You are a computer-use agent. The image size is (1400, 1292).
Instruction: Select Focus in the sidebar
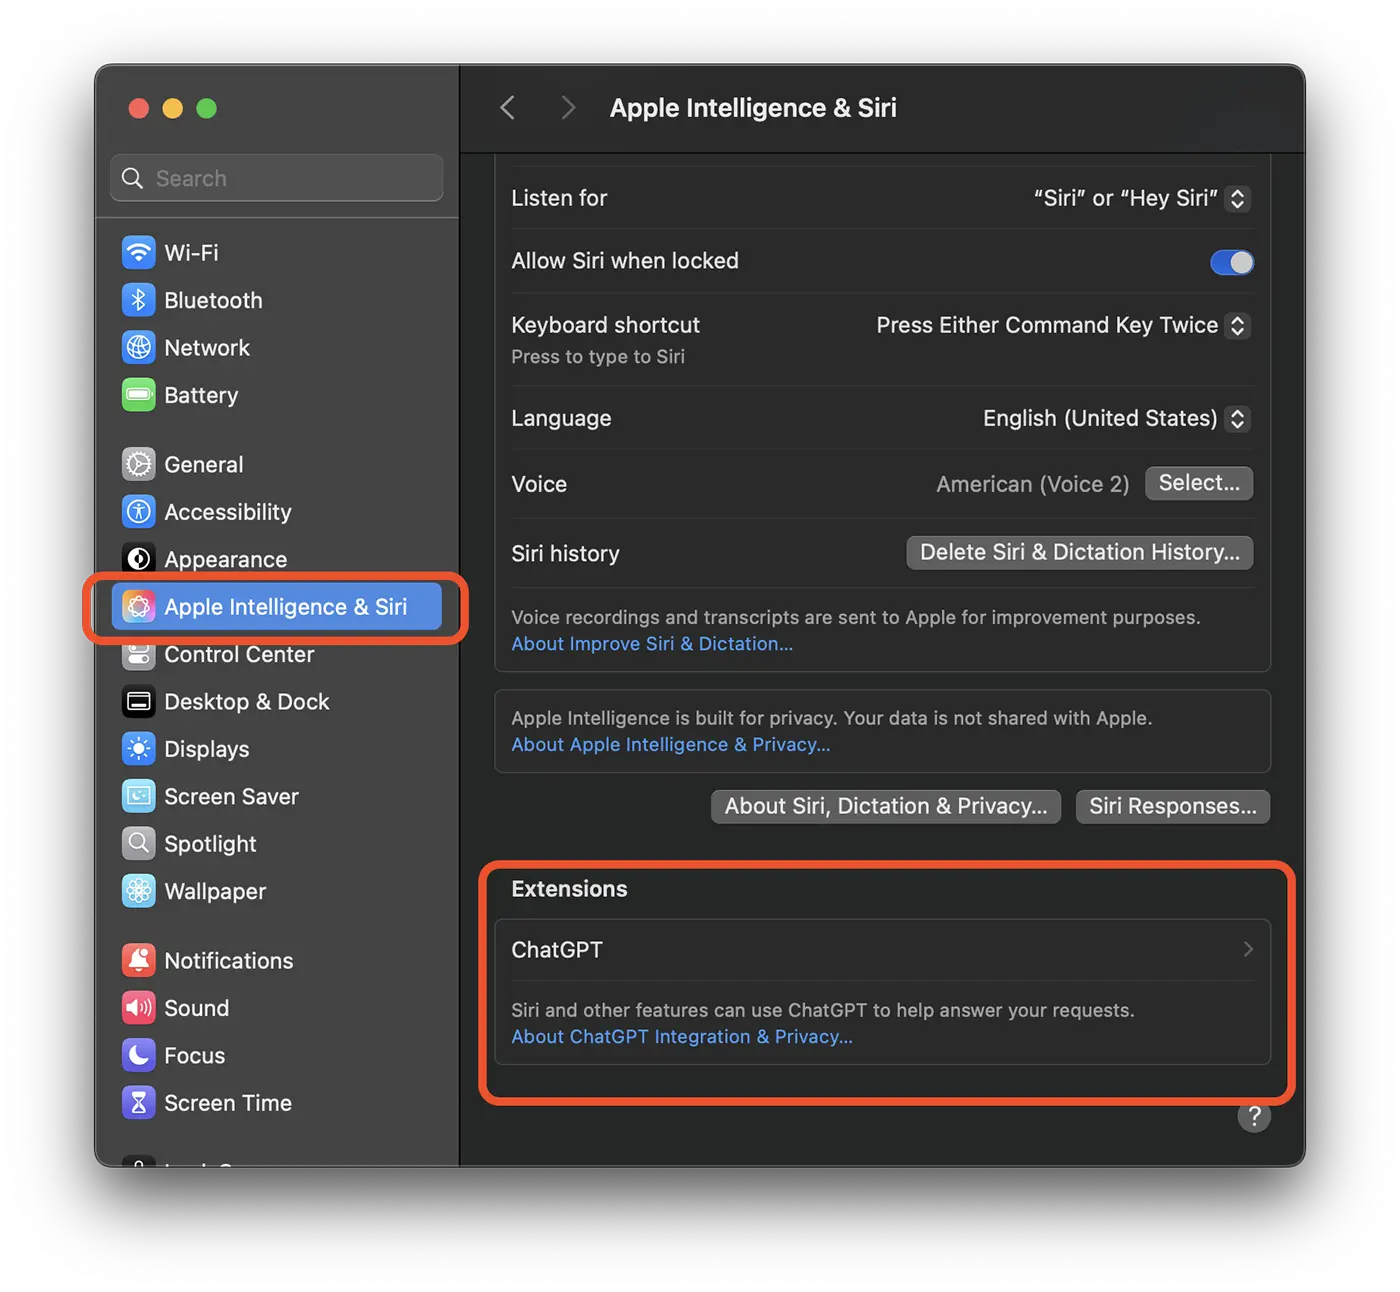click(277, 1056)
